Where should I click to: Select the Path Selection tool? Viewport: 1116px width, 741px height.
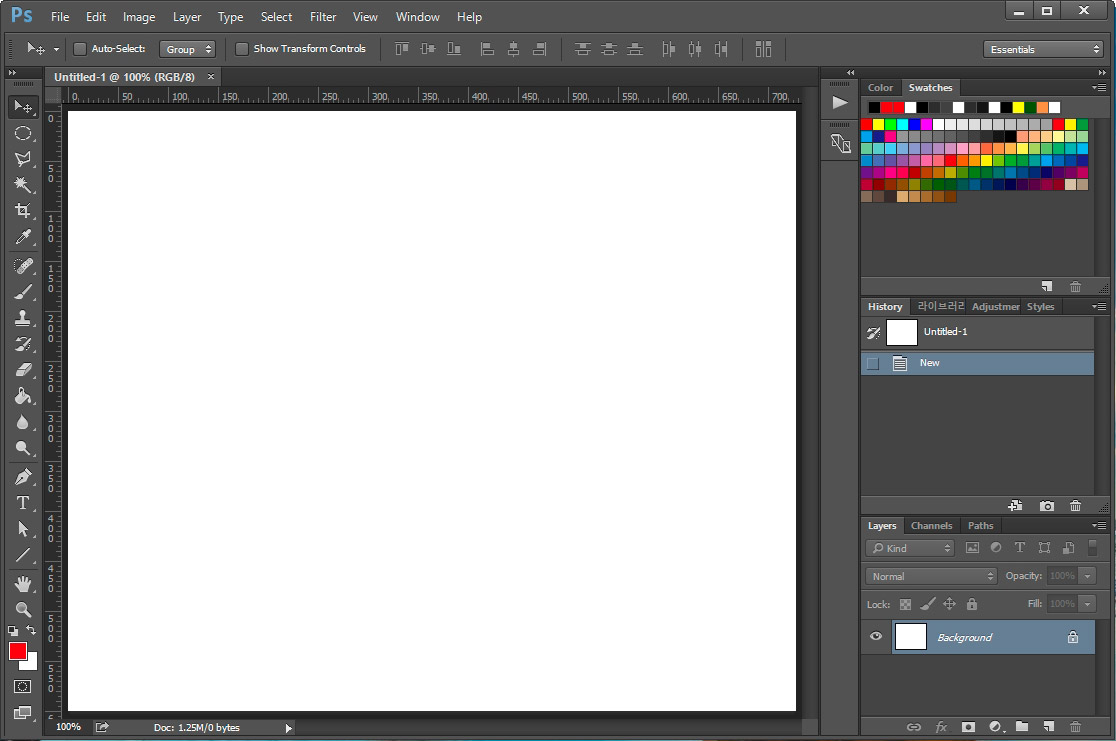[x=23, y=529]
